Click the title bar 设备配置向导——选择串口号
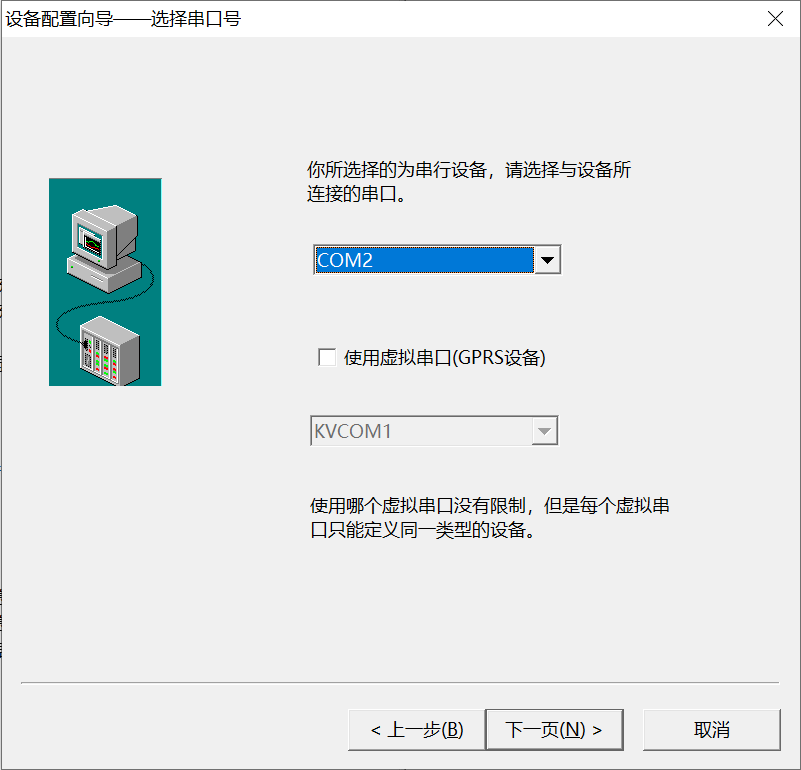801x770 pixels. (124, 19)
